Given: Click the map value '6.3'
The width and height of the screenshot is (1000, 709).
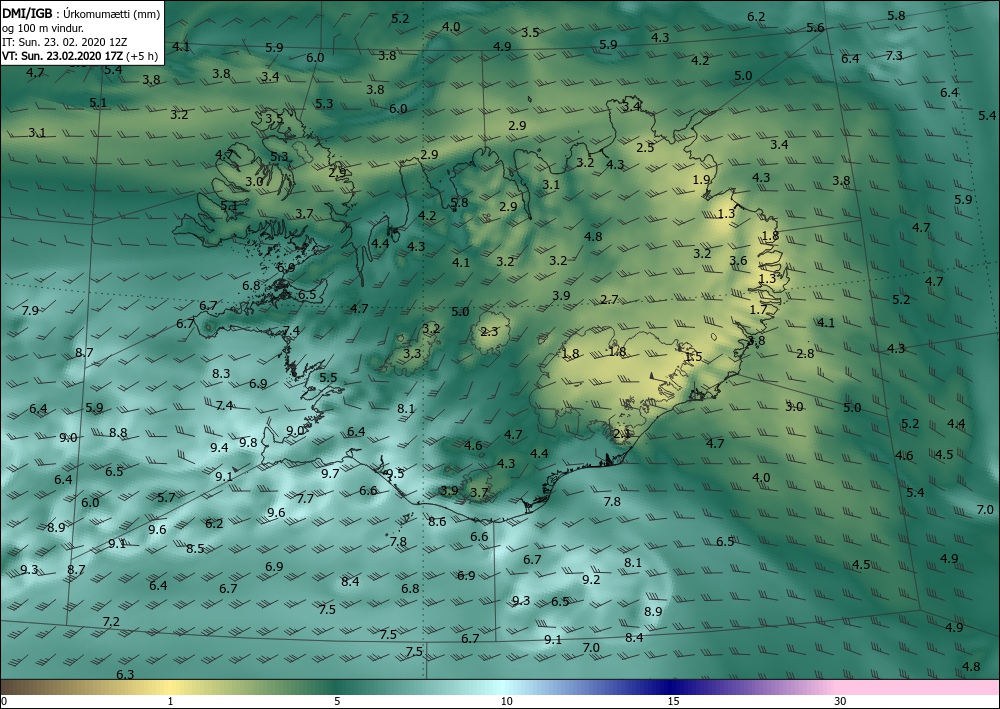Looking at the screenshot, I should [x=125, y=674].
